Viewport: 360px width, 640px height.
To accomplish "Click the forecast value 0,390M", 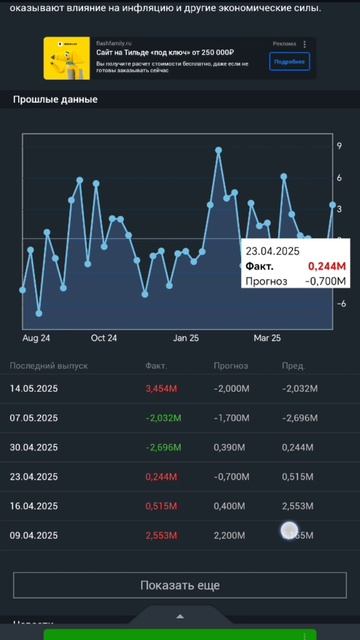I will coord(229,447).
